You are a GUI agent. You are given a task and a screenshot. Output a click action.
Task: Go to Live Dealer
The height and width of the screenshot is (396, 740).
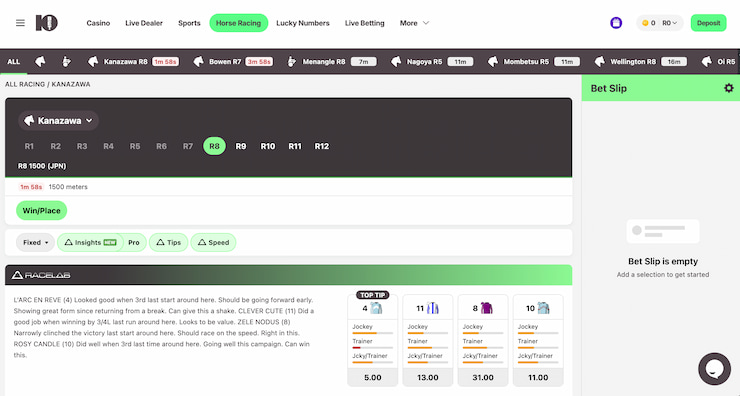pyautogui.click(x=144, y=23)
